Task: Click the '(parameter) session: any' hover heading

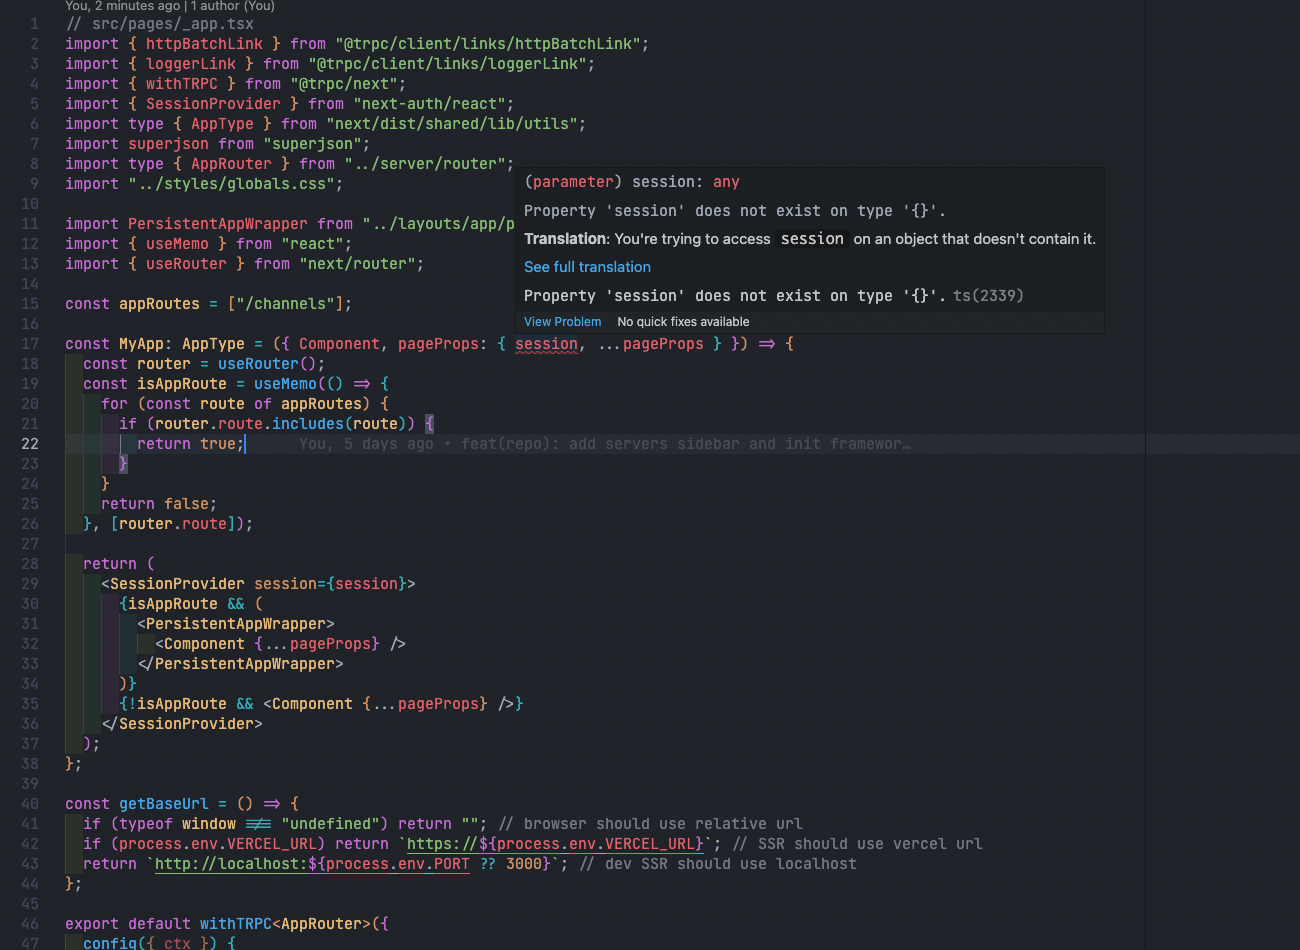Action: tap(632, 182)
